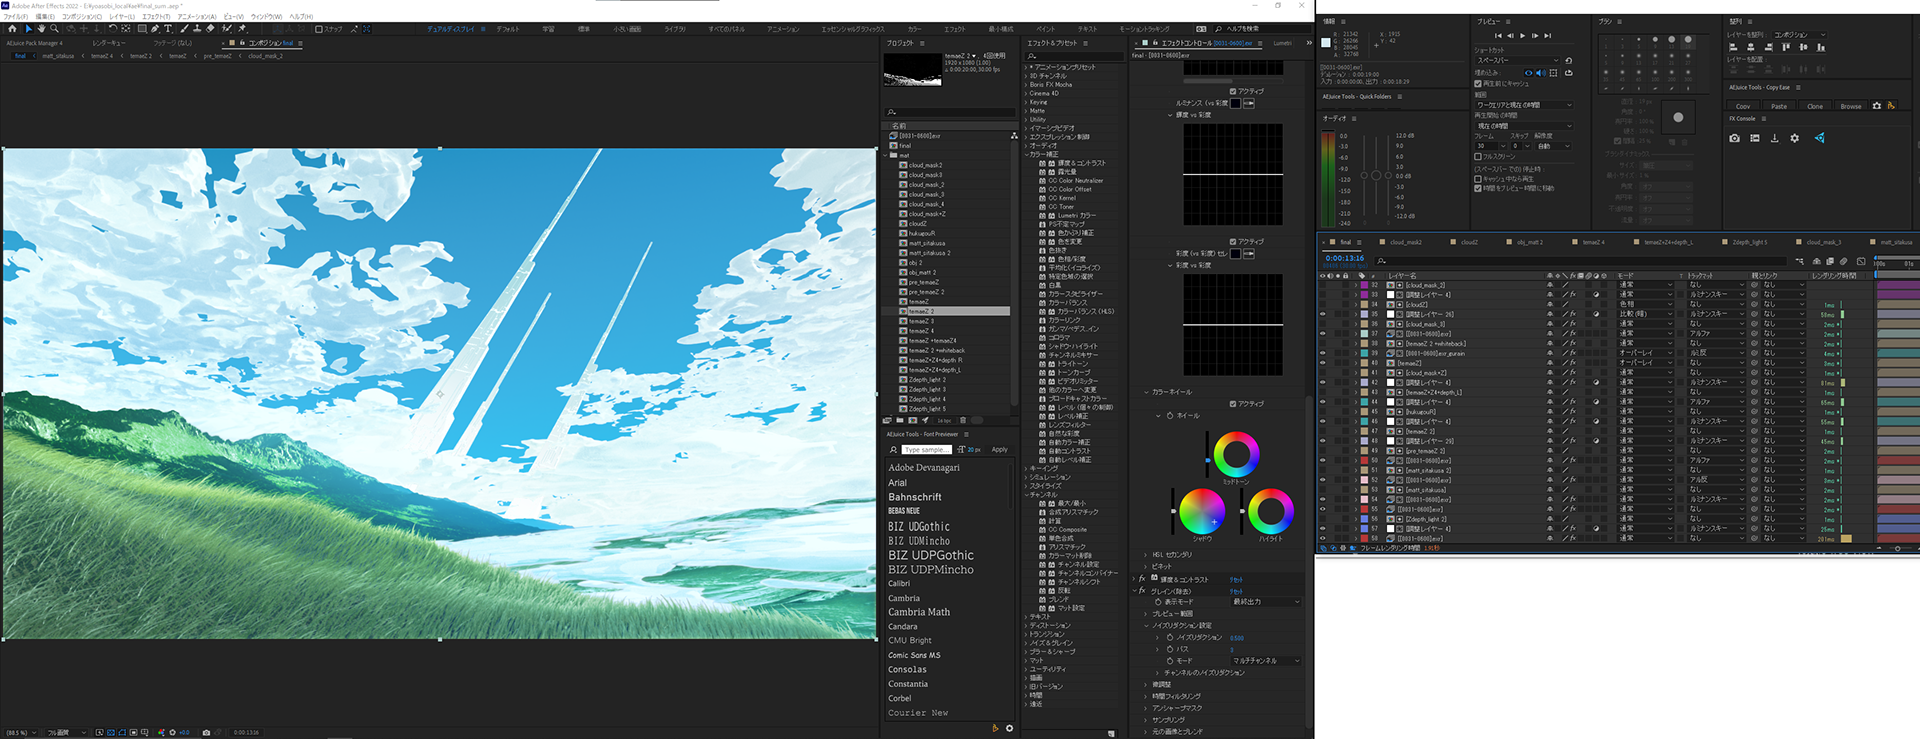Click the シャドウ color wheel

pyautogui.click(x=1202, y=511)
